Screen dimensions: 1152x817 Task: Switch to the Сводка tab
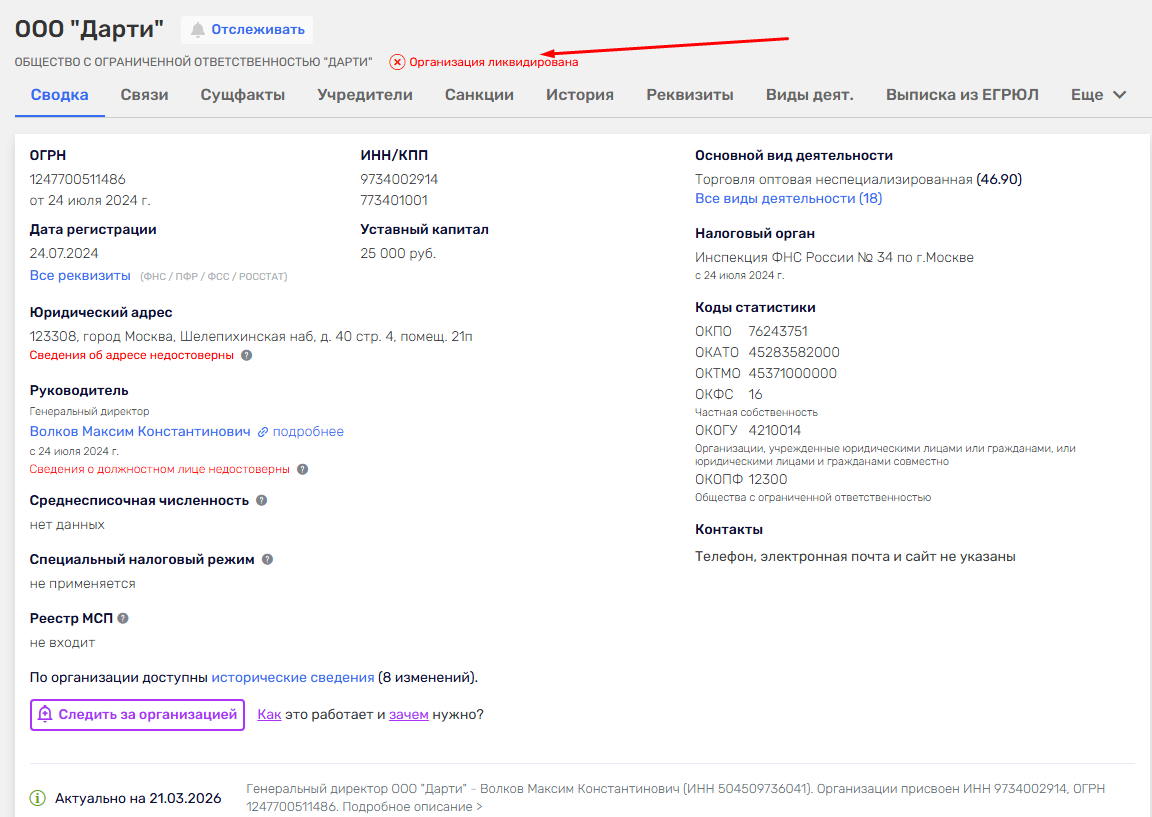(60, 95)
